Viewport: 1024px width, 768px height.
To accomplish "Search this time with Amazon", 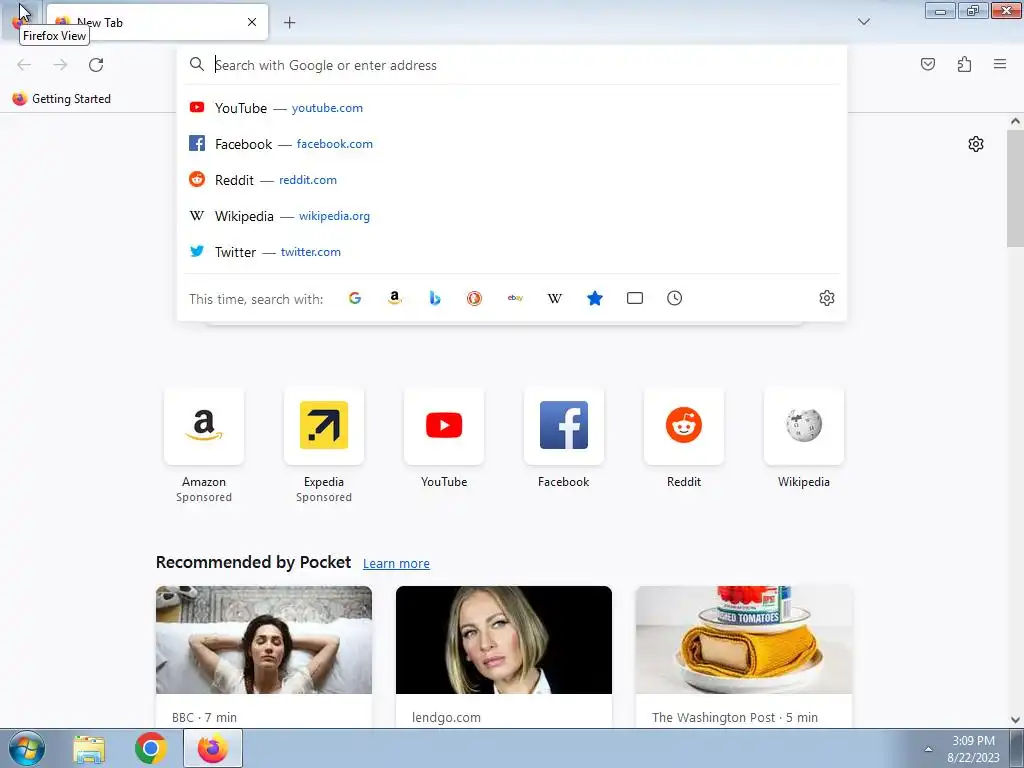I will [394, 298].
